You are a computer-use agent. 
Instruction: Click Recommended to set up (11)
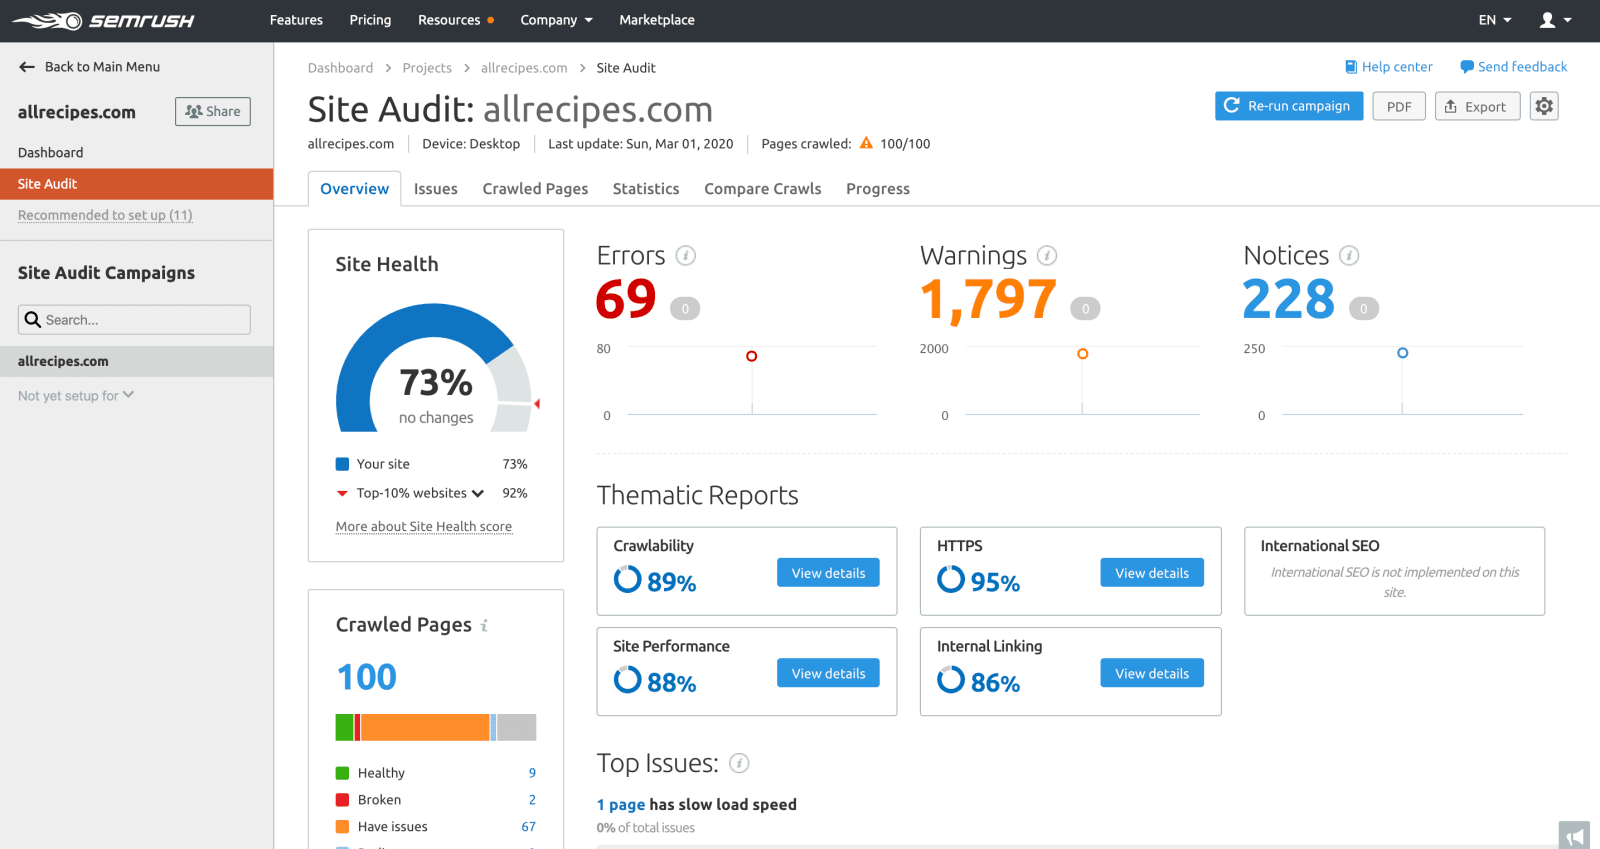click(x=105, y=215)
